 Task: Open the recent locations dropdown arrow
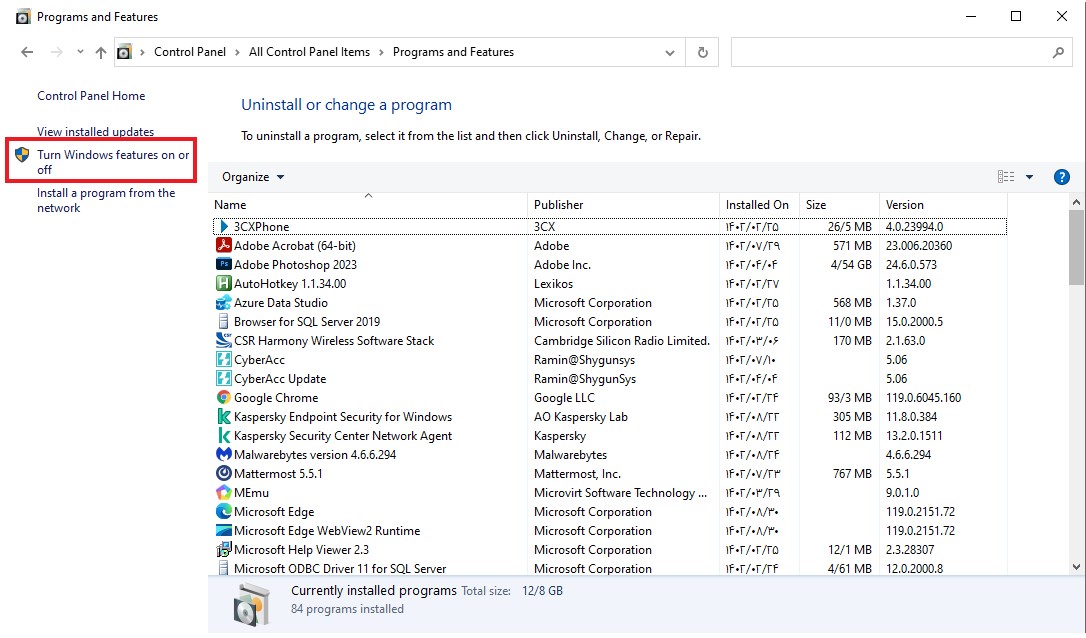(79, 52)
